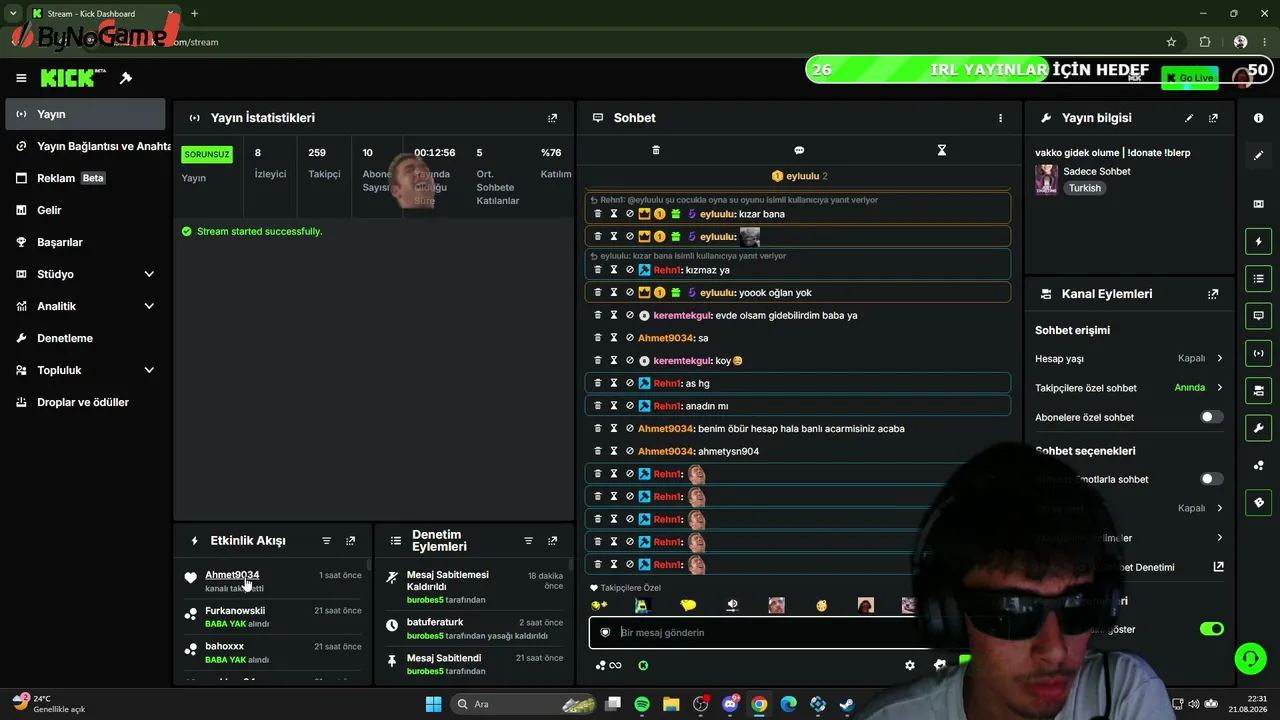Viewport: 1280px width, 720px height.
Task: Click the hourglass icon in Sohbet toolbar
Action: [x=941, y=150]
